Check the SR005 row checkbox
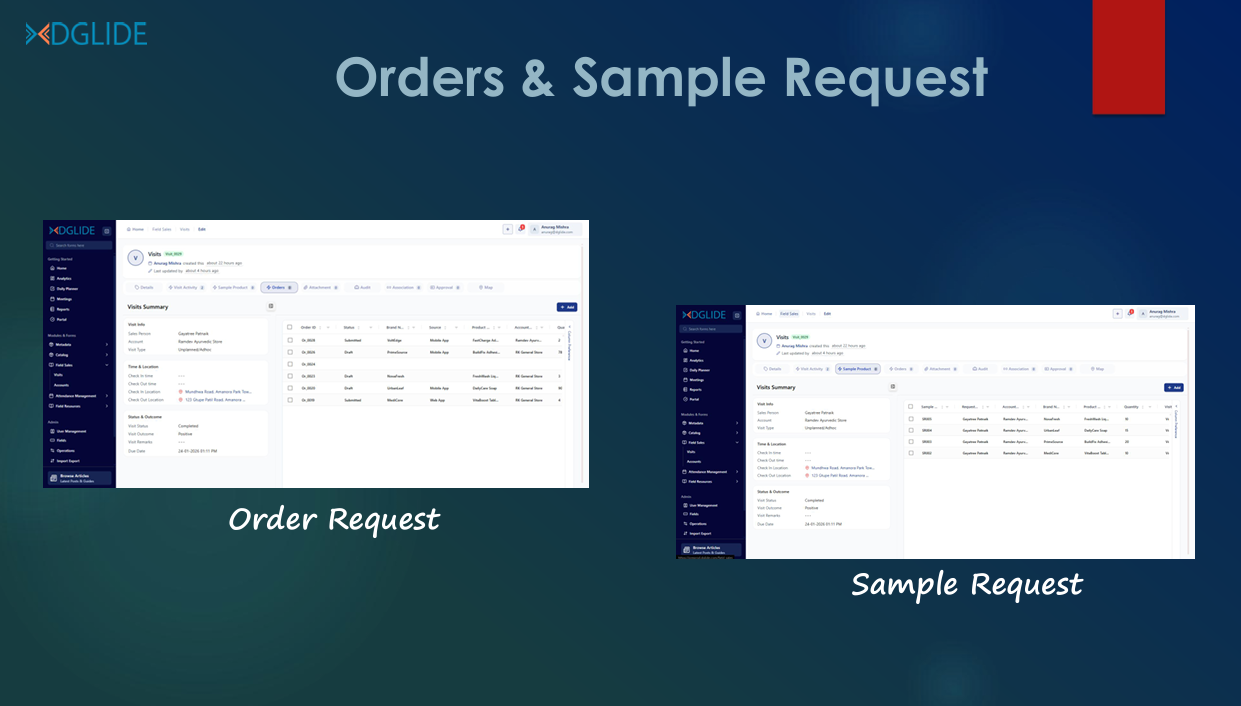1241x706 pixels. pos(911,419)
